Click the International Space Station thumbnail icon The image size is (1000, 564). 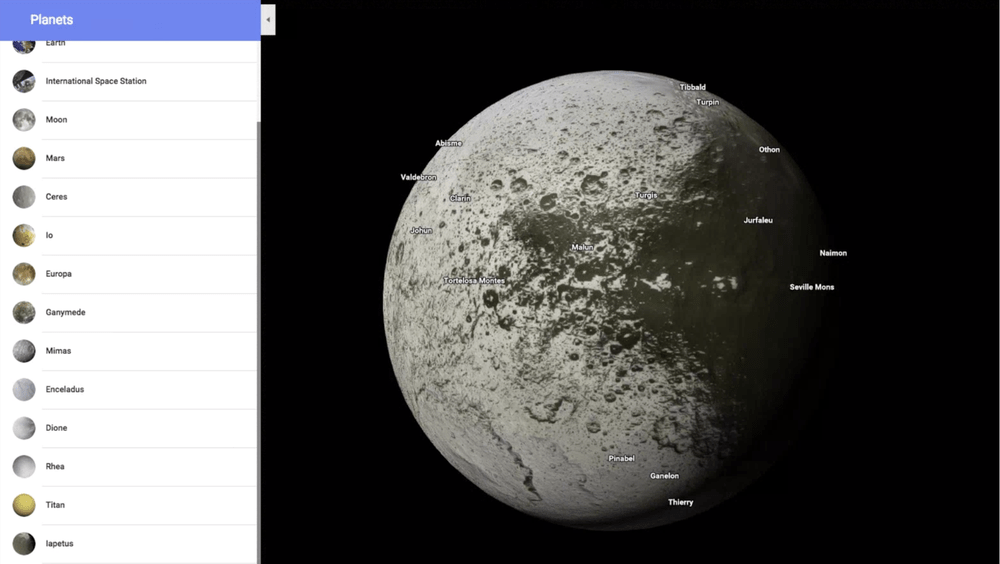click(24, 81)
